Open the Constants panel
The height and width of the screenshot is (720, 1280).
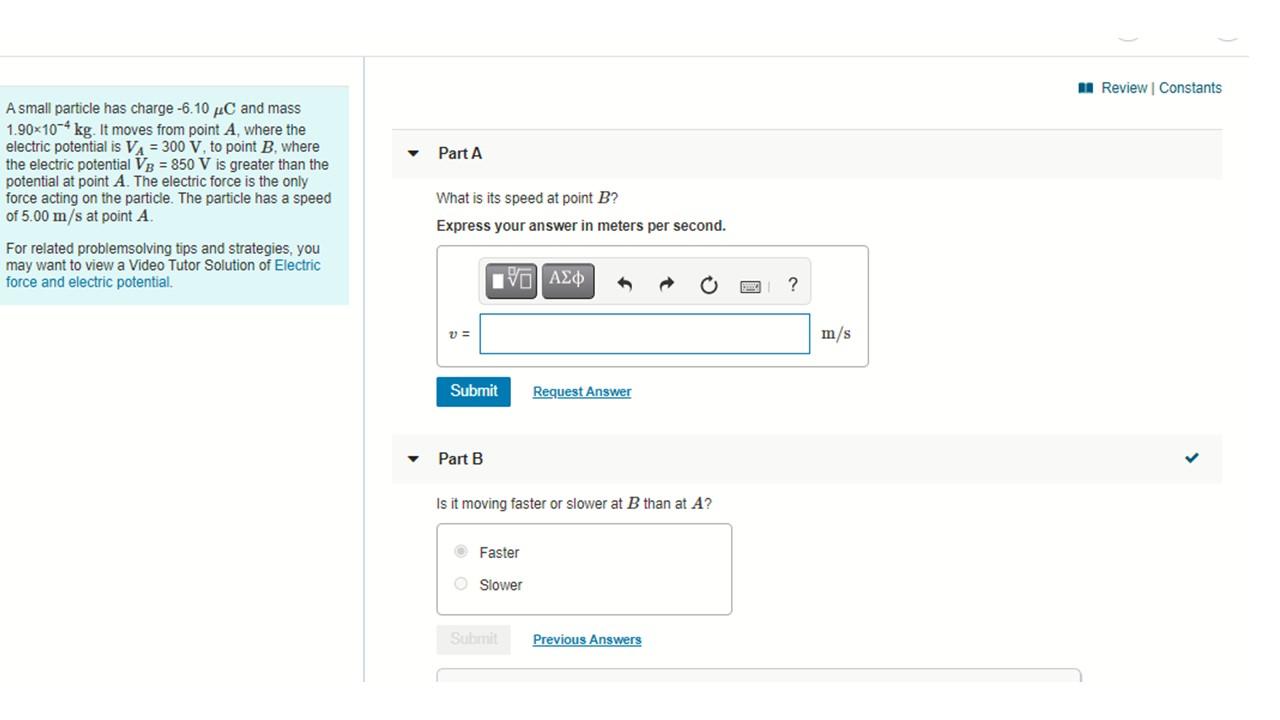(1190, 87)
